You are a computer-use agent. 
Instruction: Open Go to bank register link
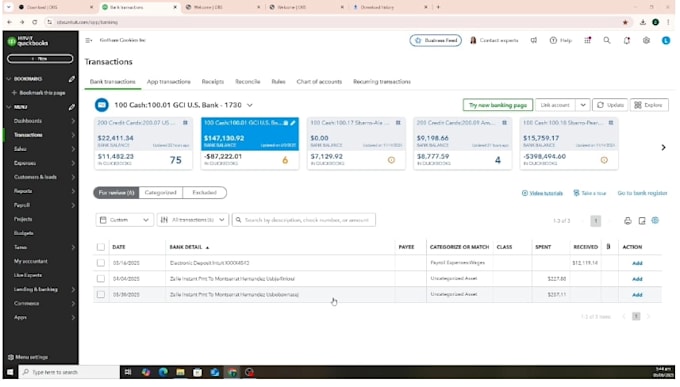642,193
